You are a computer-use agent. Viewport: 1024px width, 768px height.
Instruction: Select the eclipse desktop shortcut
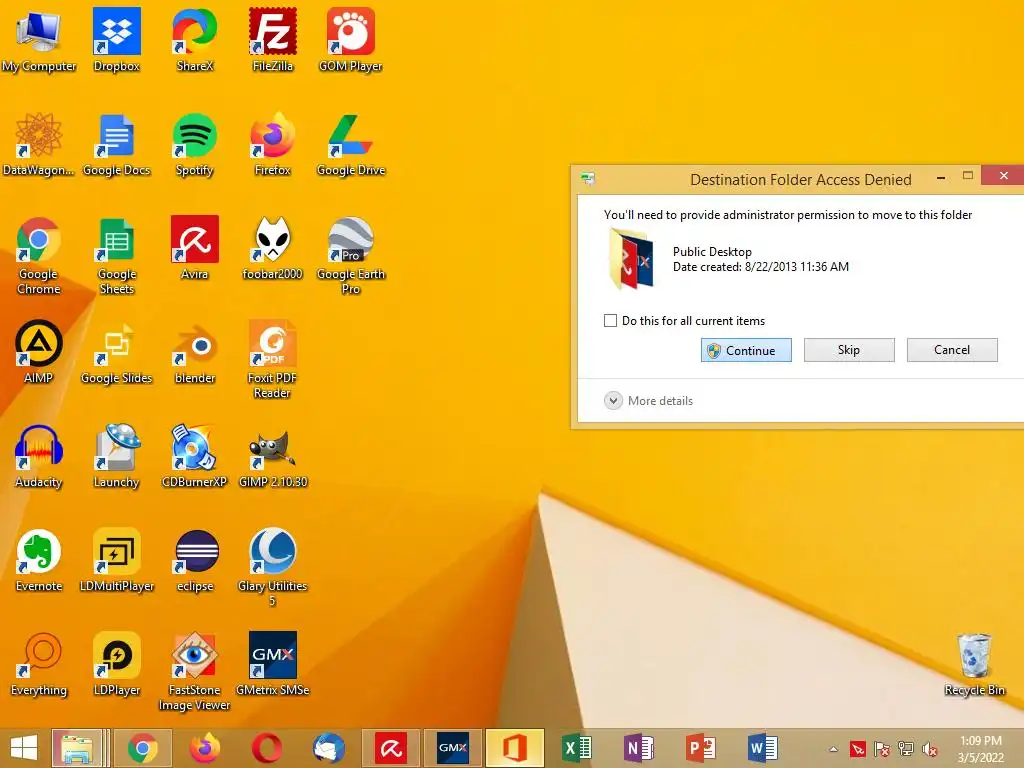[x=195, y=560]
